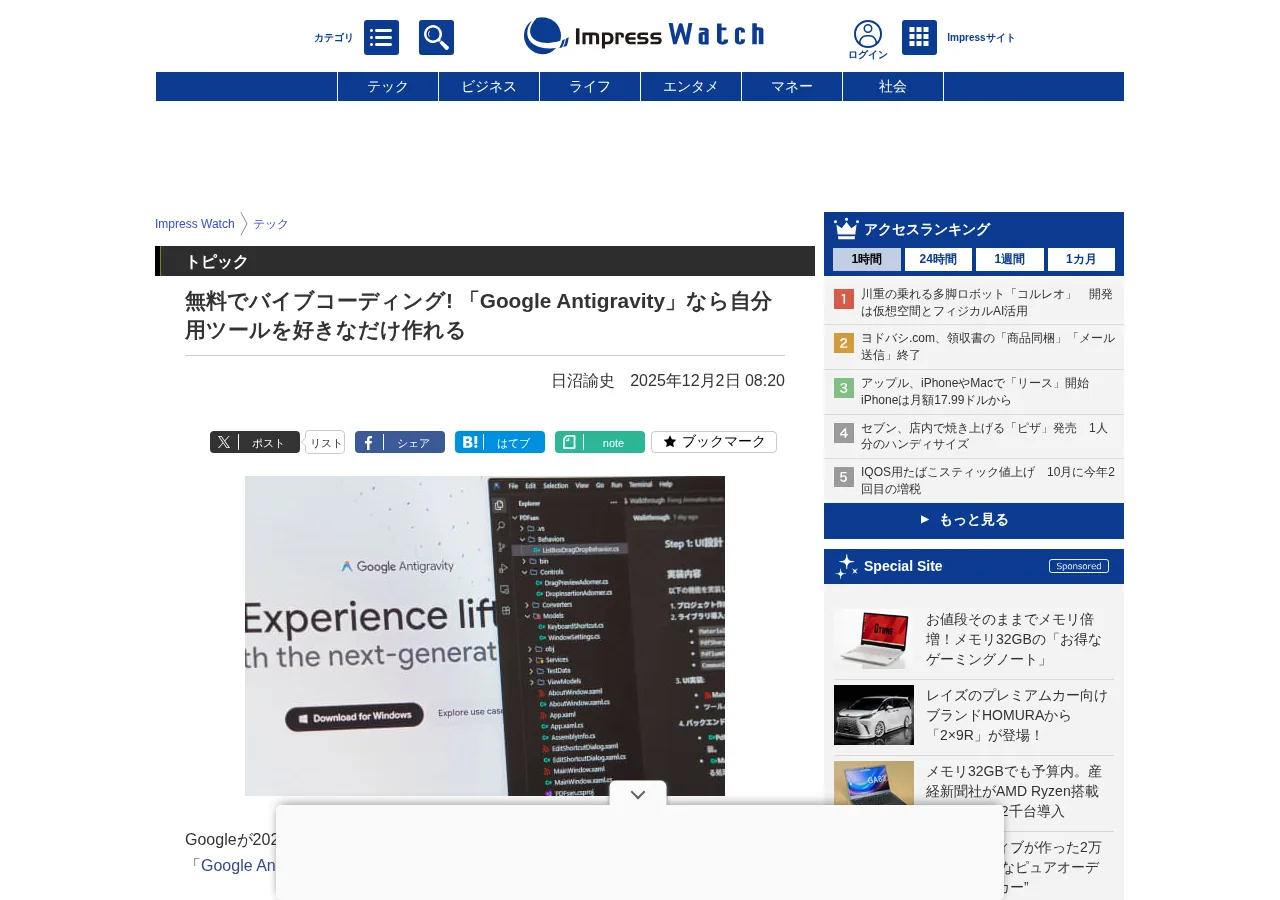1280x900 pixels.
Task: Share article on Facebook シェア
Action: [x=400, y=442]
